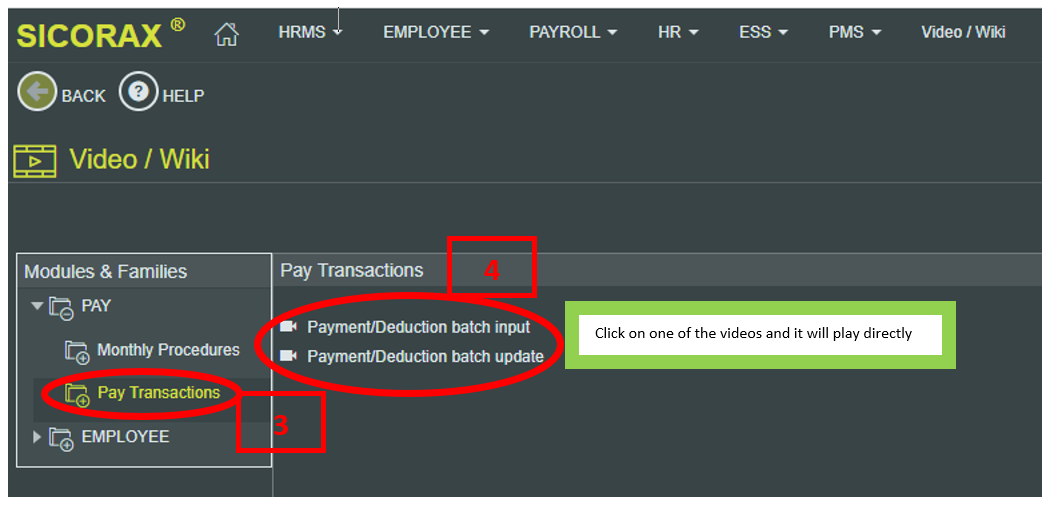Click camera icon for batch input video
1048x505 pixels.
[x=289, y=327]
